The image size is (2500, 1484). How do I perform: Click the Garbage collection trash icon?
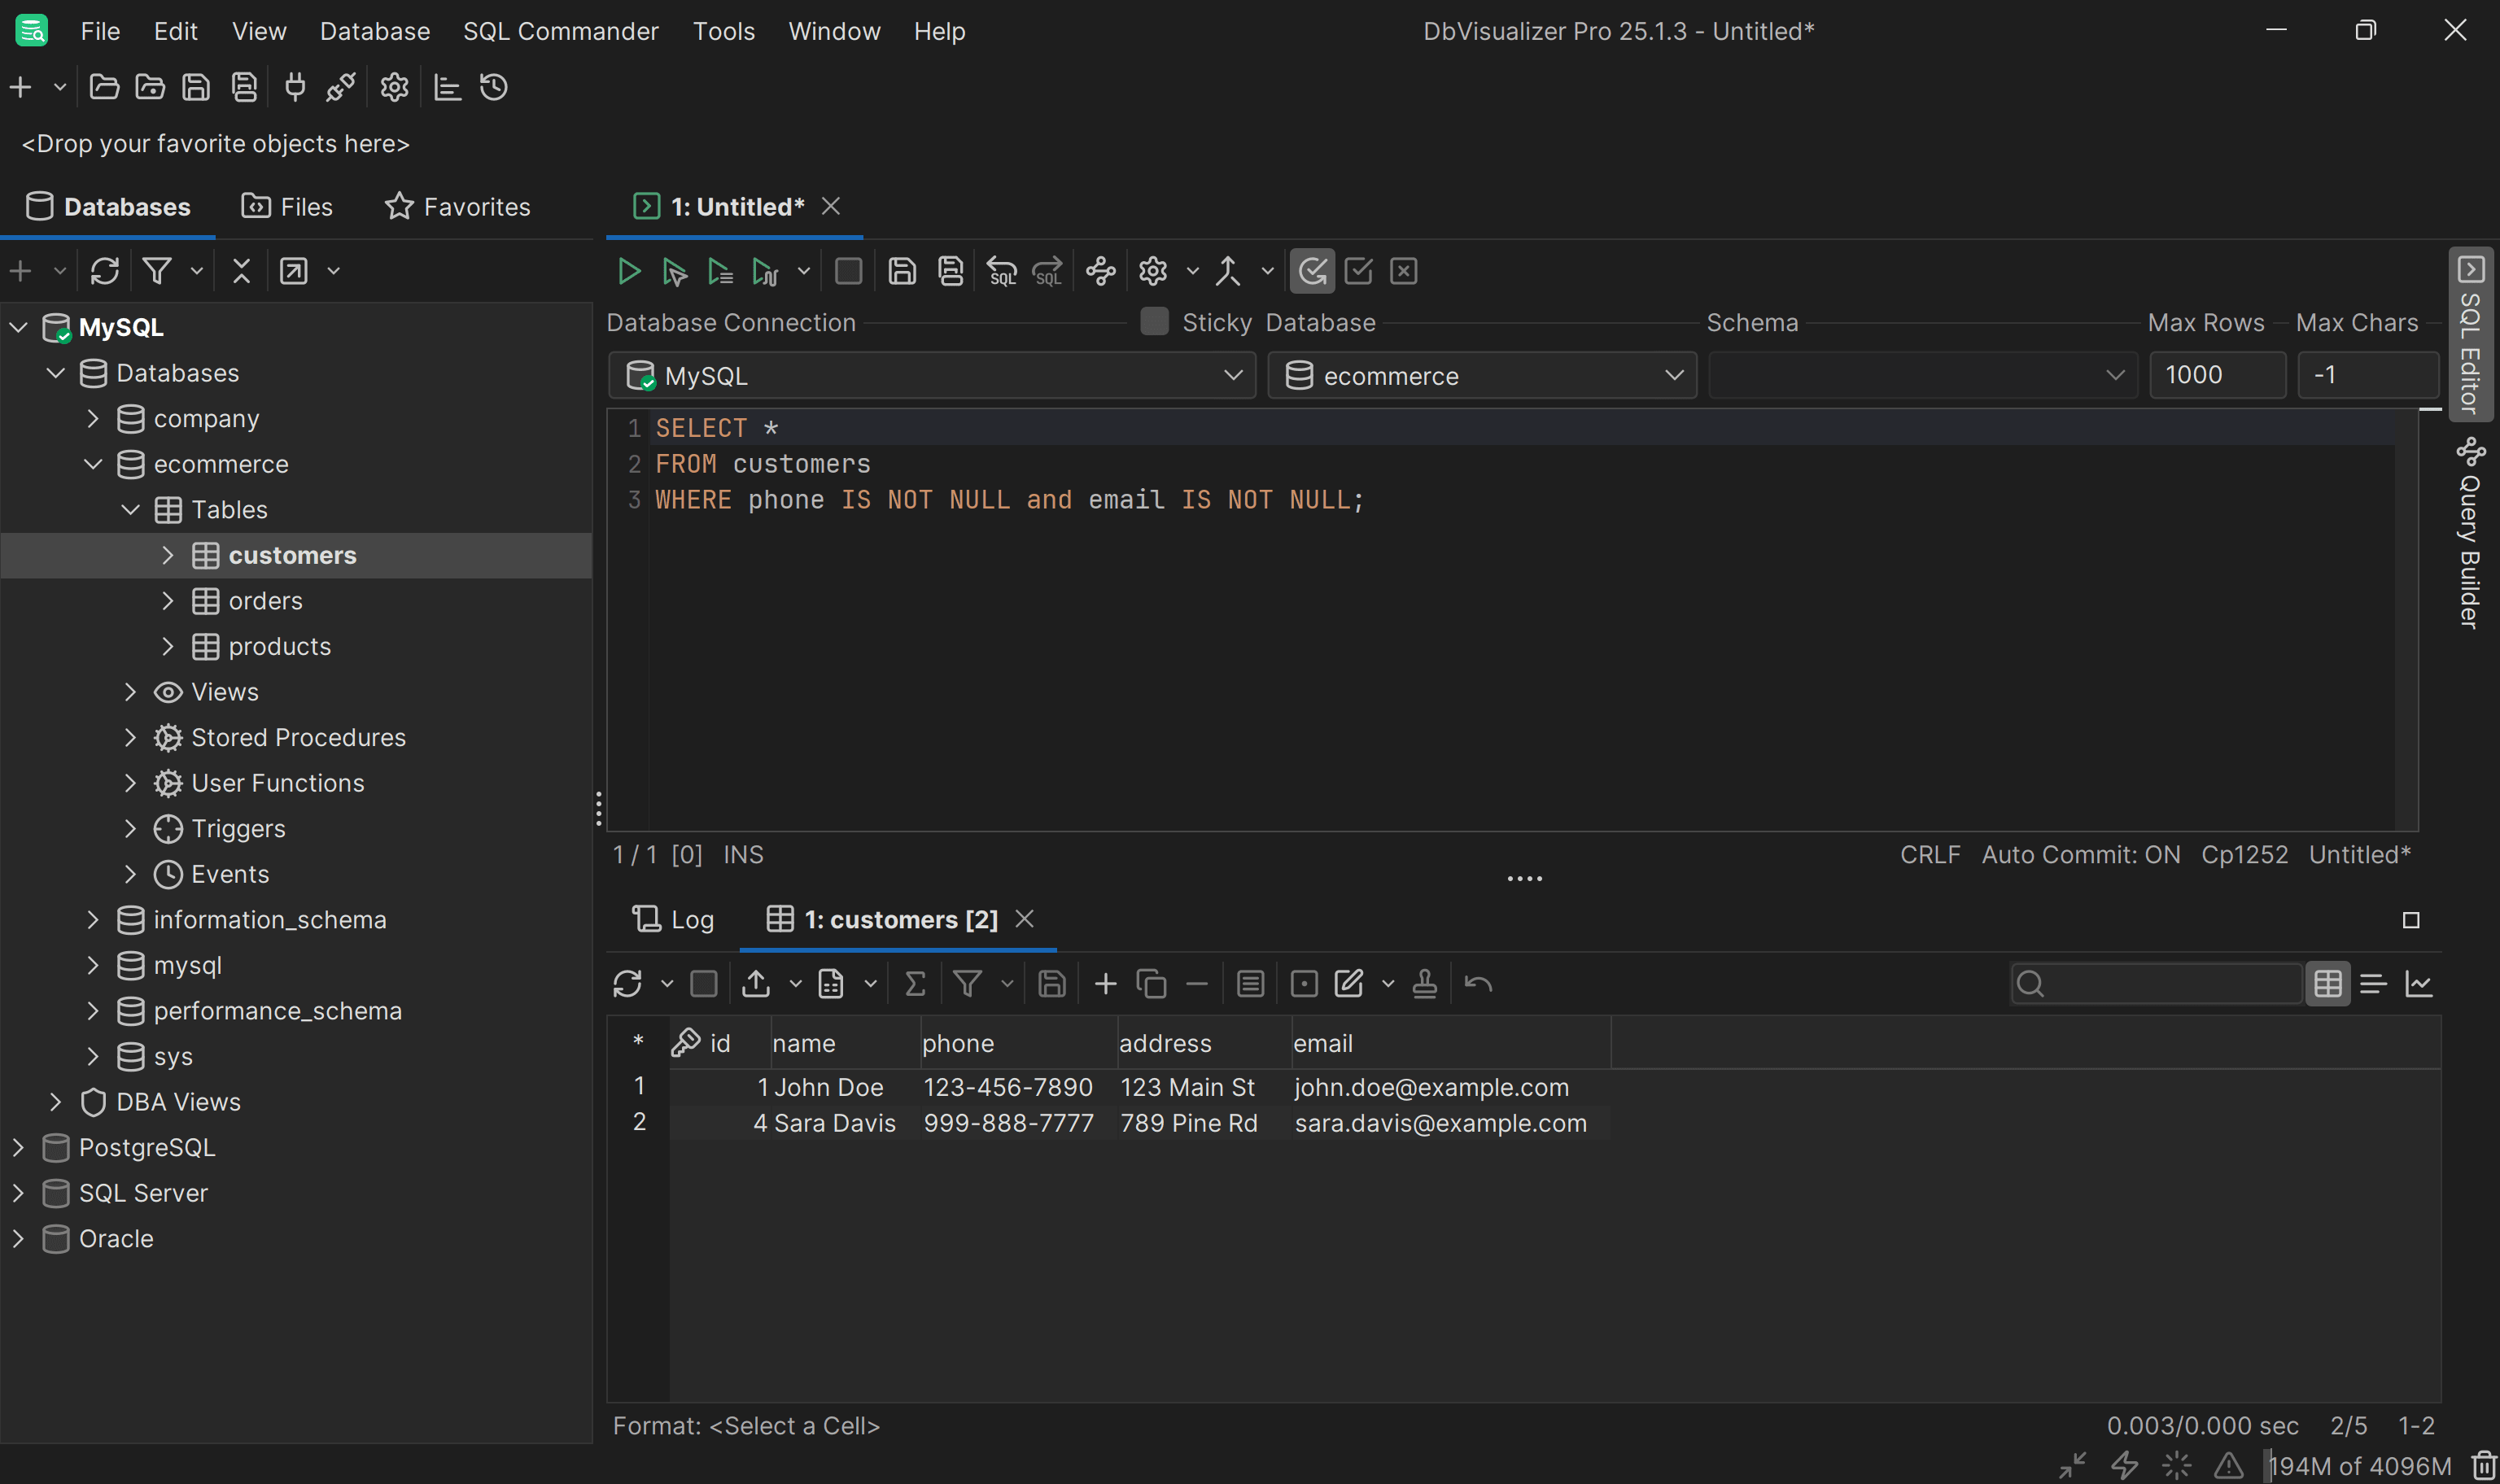2484,1466
